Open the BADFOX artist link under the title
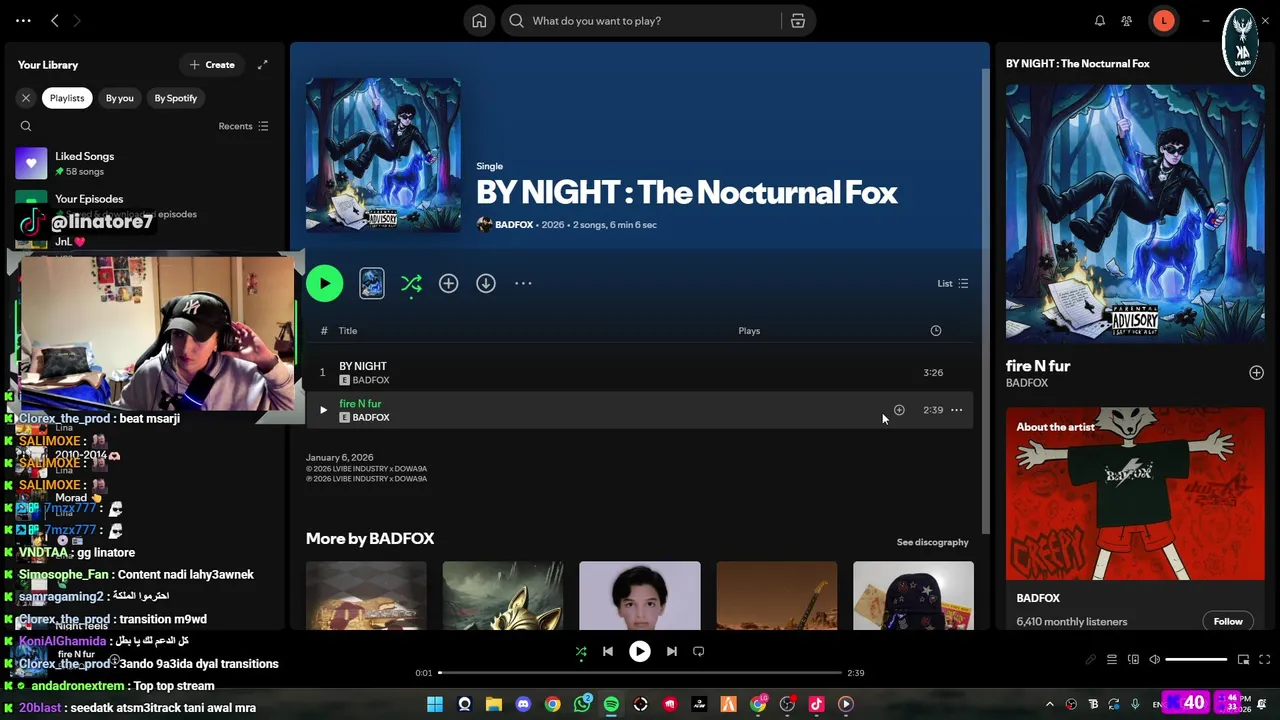1280x720 pixels. tap(514, 225)
